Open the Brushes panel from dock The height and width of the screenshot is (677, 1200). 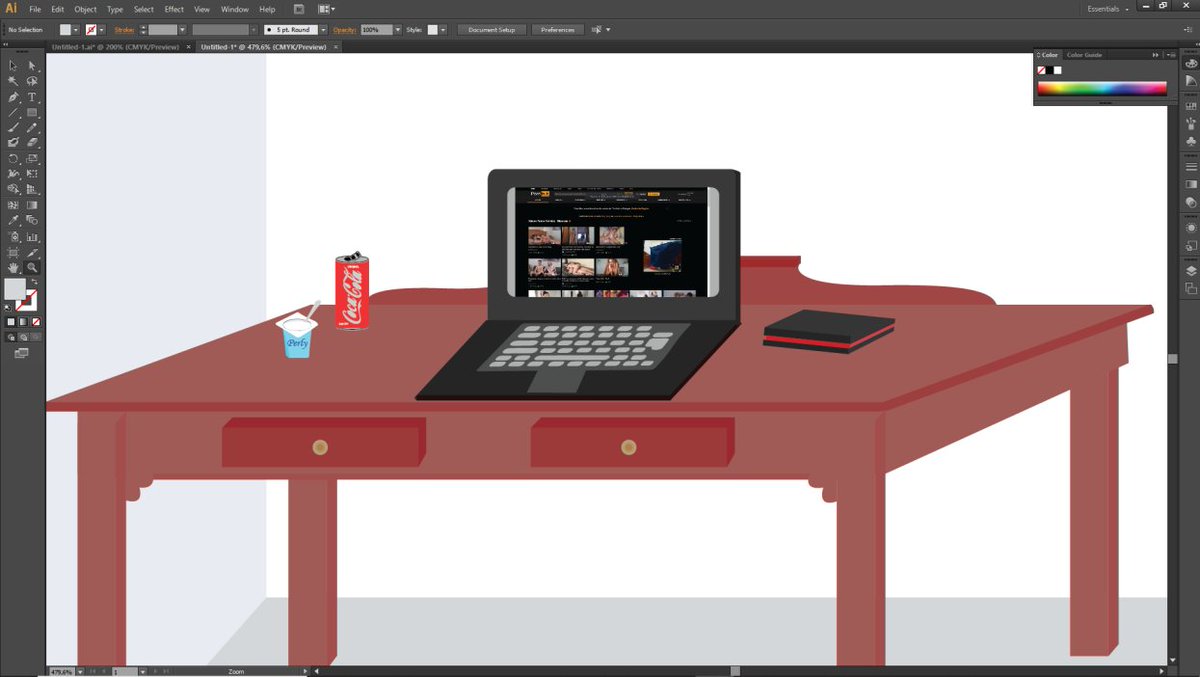pyautogui.click(x=1190, y=124)
